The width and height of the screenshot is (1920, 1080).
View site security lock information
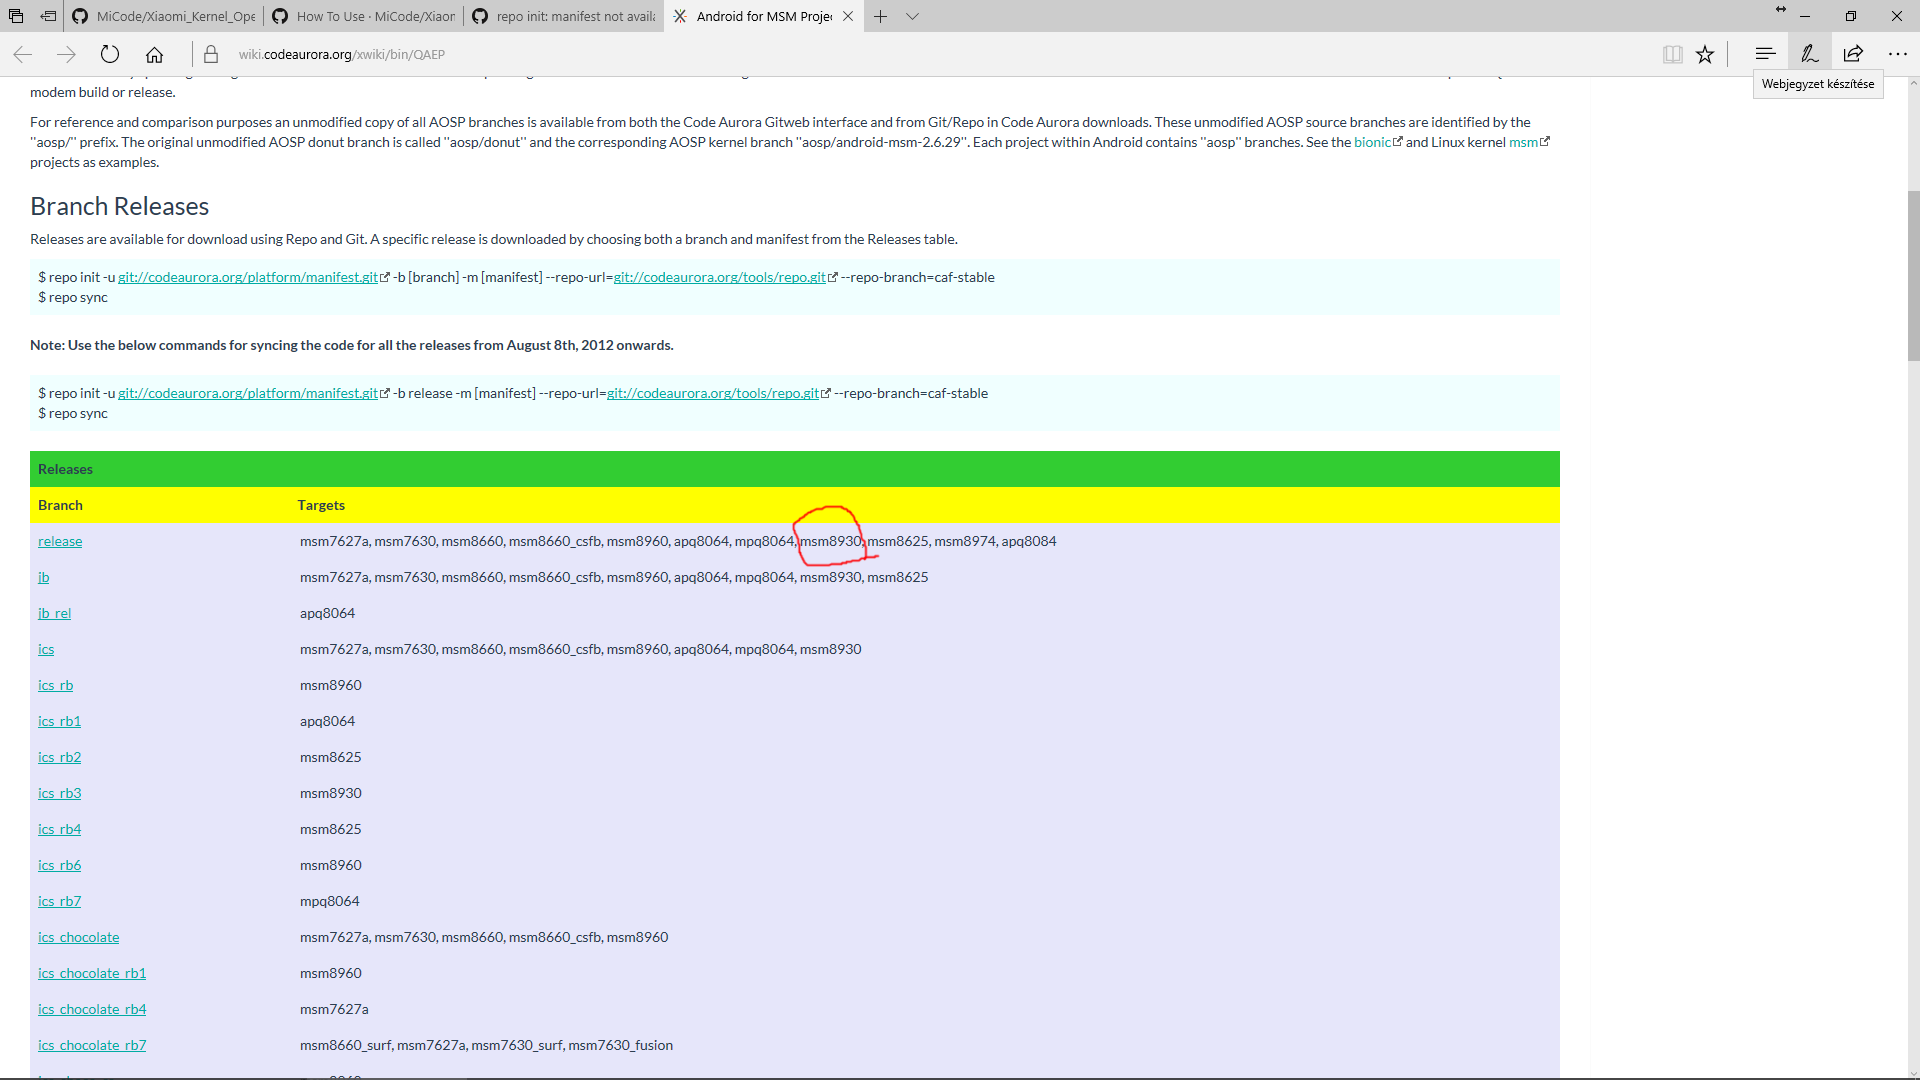211,54
